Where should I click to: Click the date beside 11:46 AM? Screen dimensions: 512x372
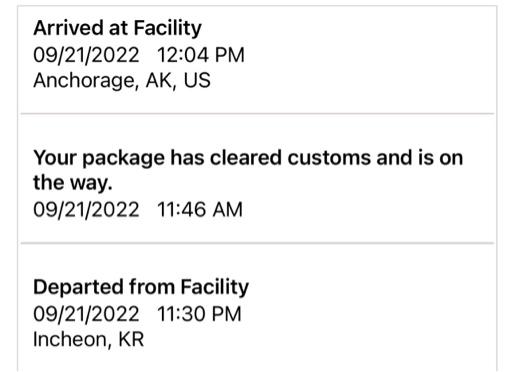[86, 210]
